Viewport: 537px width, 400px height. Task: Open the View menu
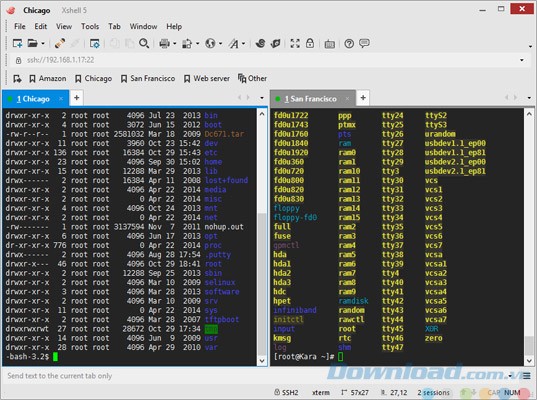64,26
